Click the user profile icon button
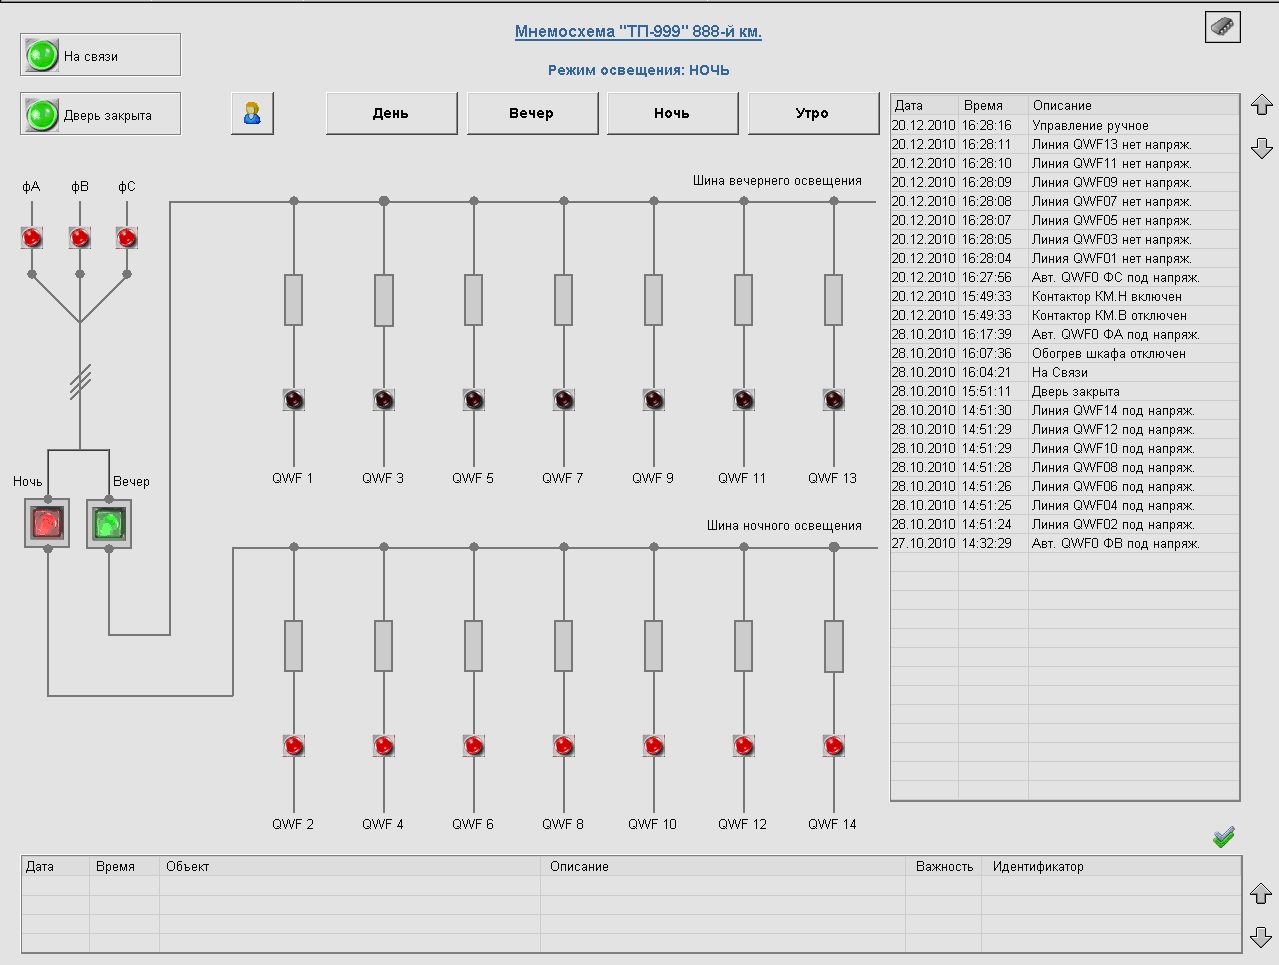 [x=252, y=113]
